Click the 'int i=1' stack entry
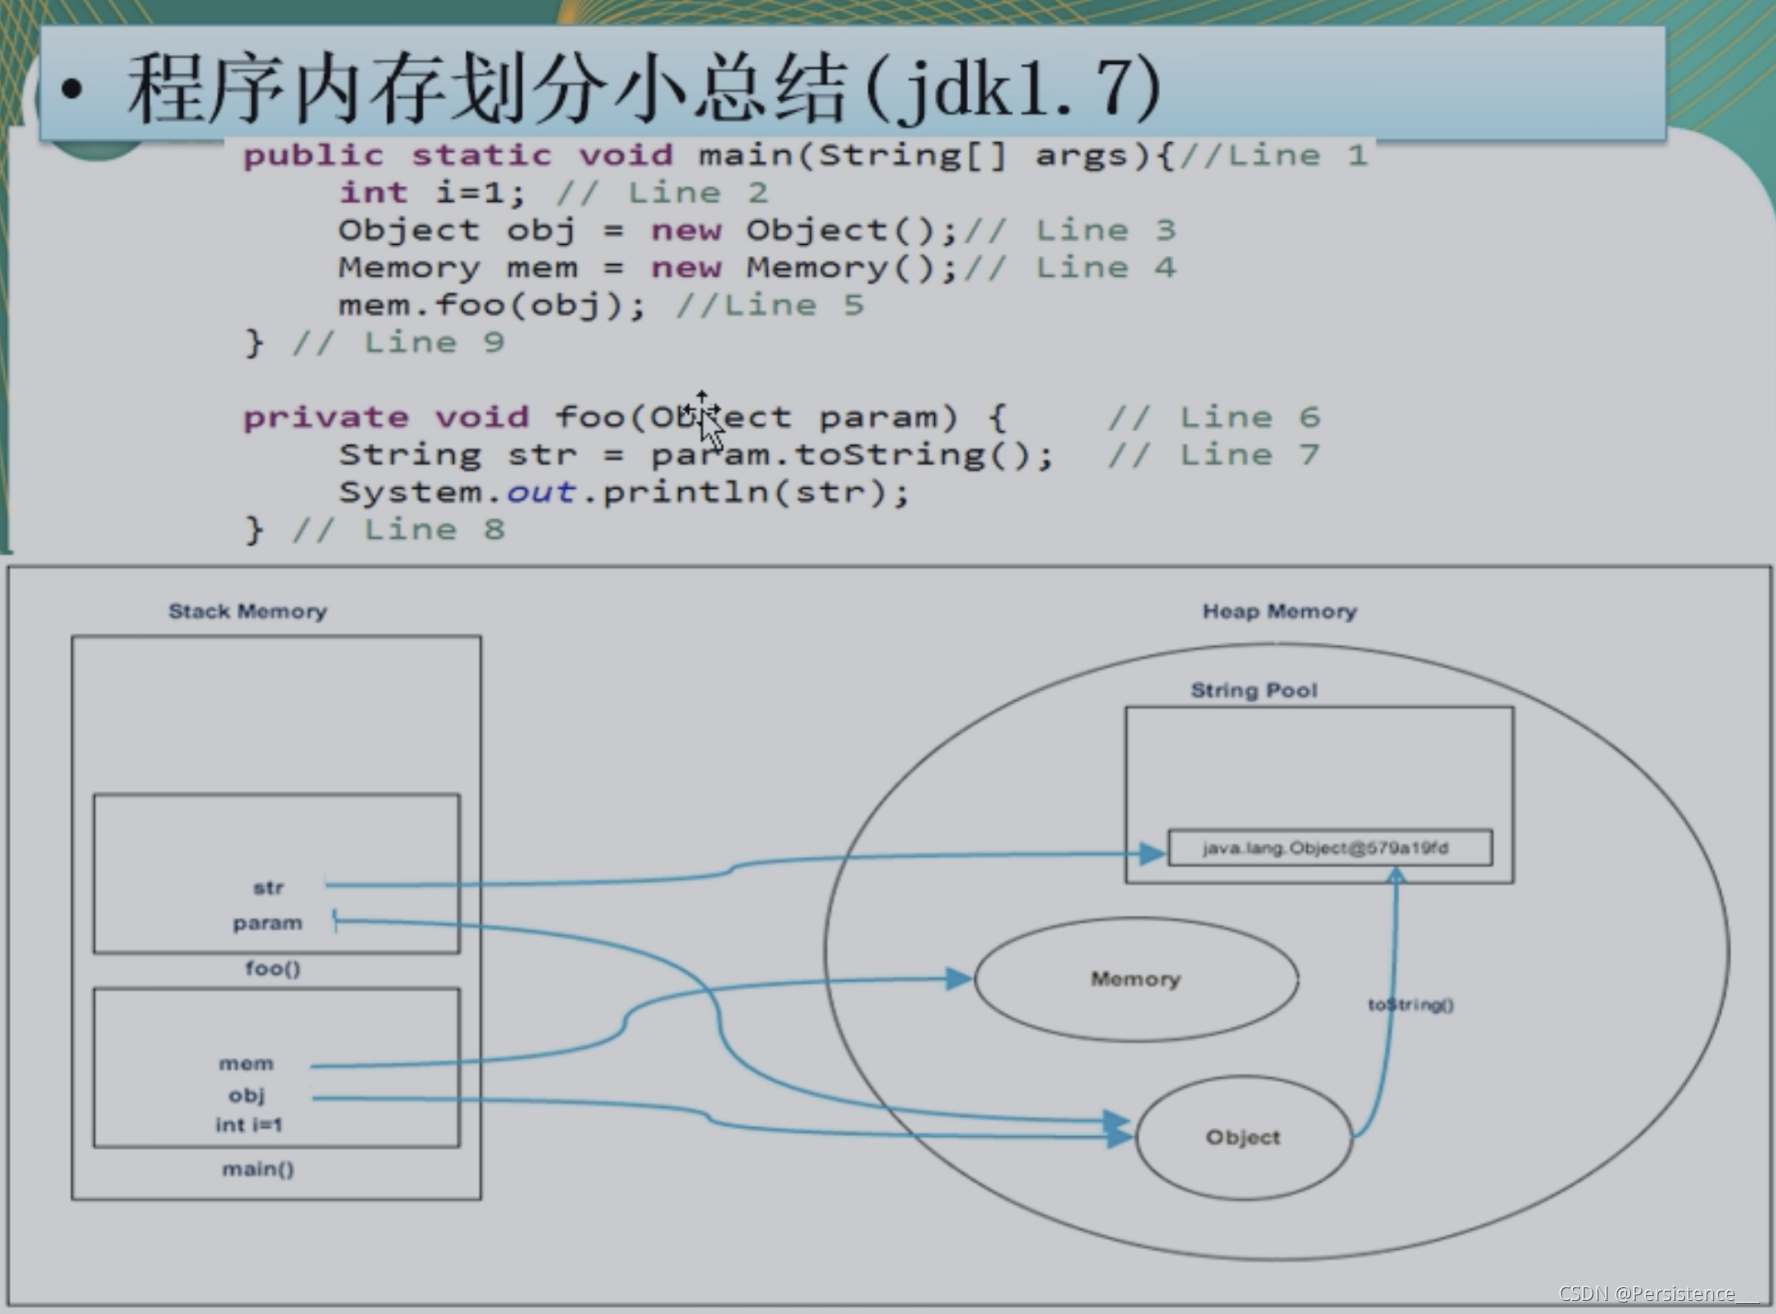The width and height of the screenshot is (1776, 1314). click(x=248, y=1125)
